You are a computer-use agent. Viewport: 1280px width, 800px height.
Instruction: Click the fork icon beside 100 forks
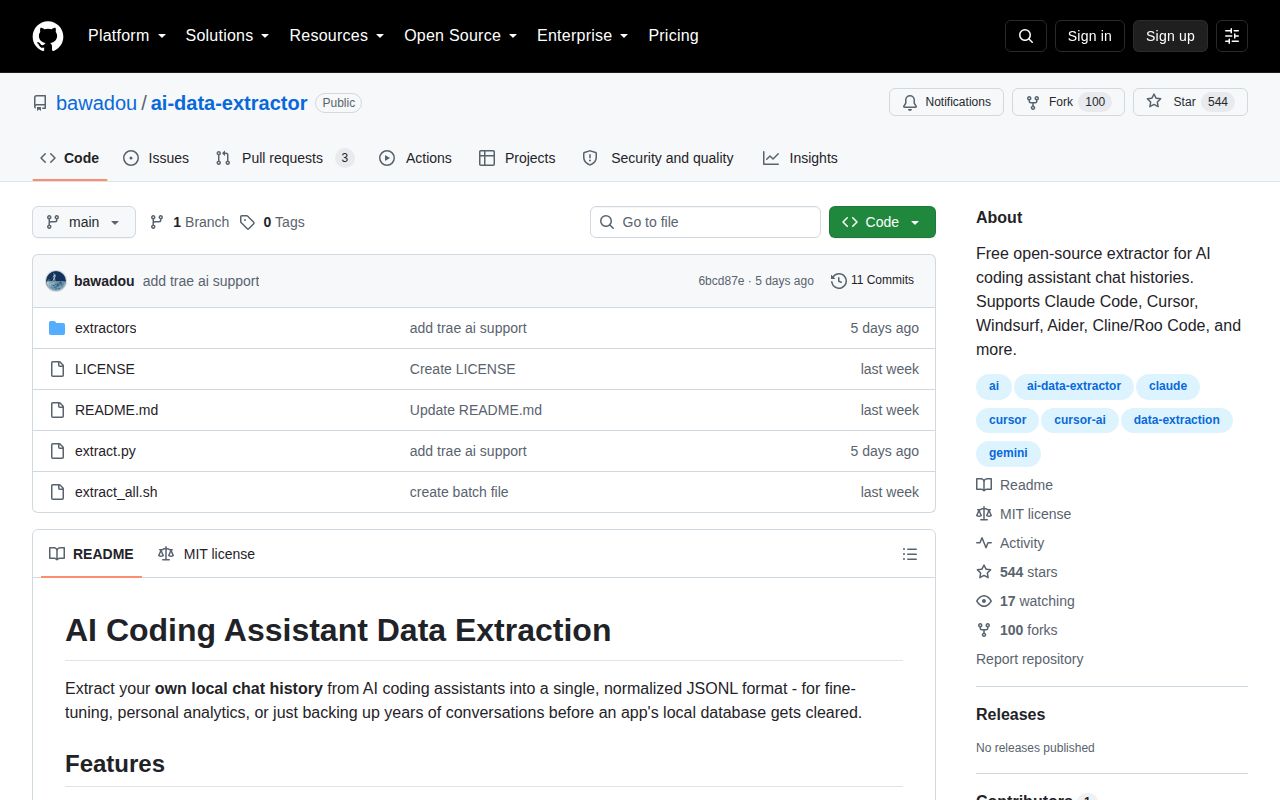point(984,630)
